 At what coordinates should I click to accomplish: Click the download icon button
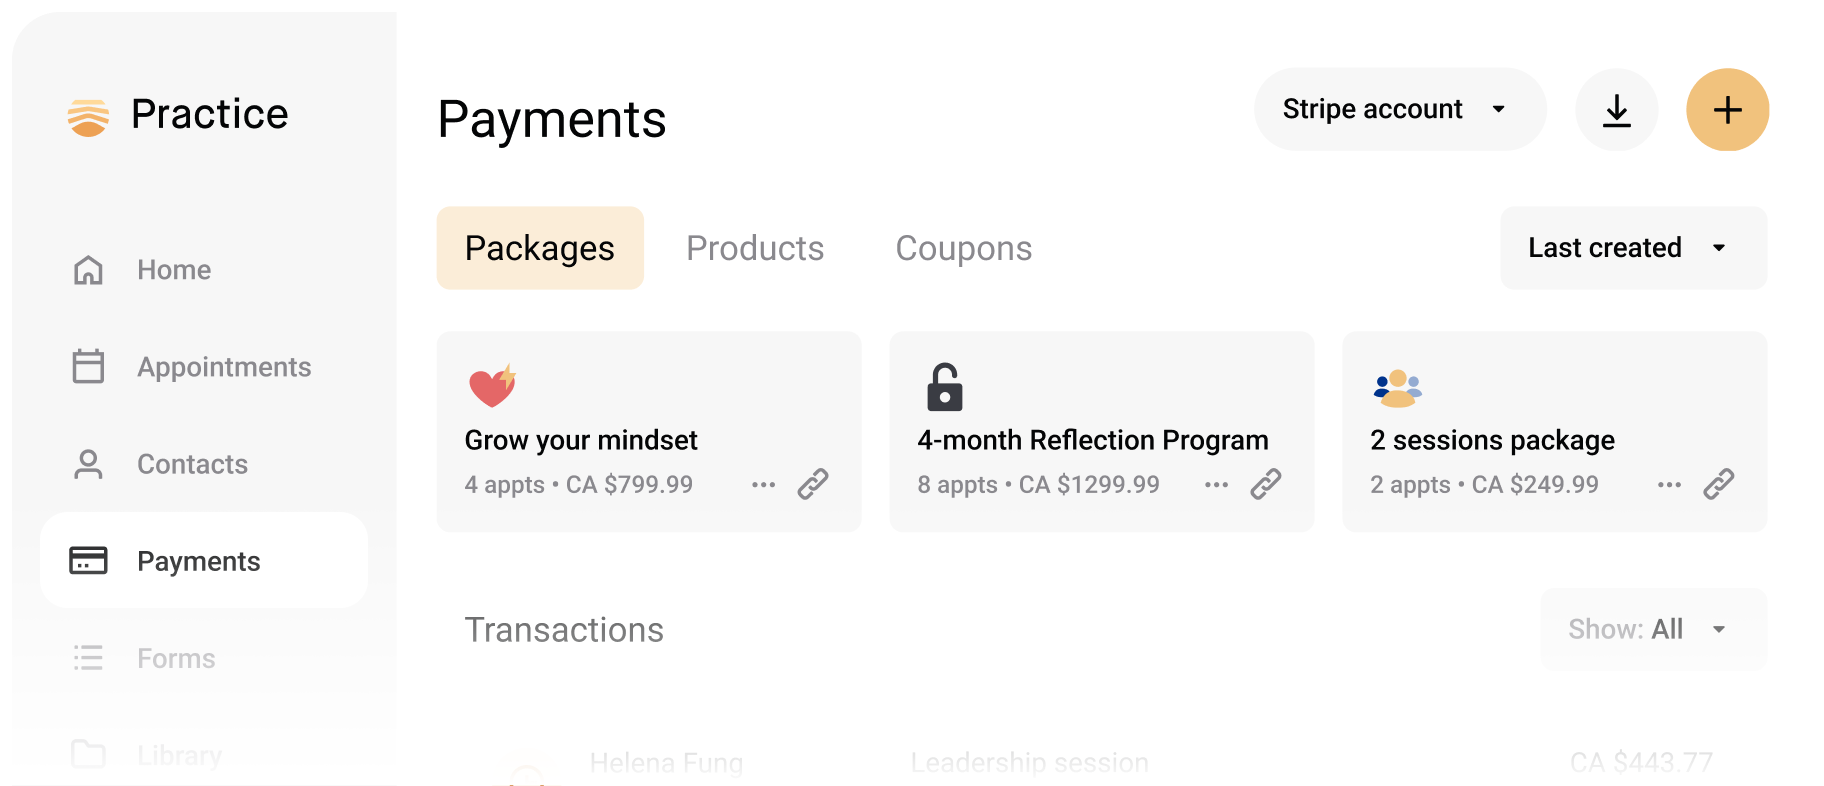[1616, 110]
